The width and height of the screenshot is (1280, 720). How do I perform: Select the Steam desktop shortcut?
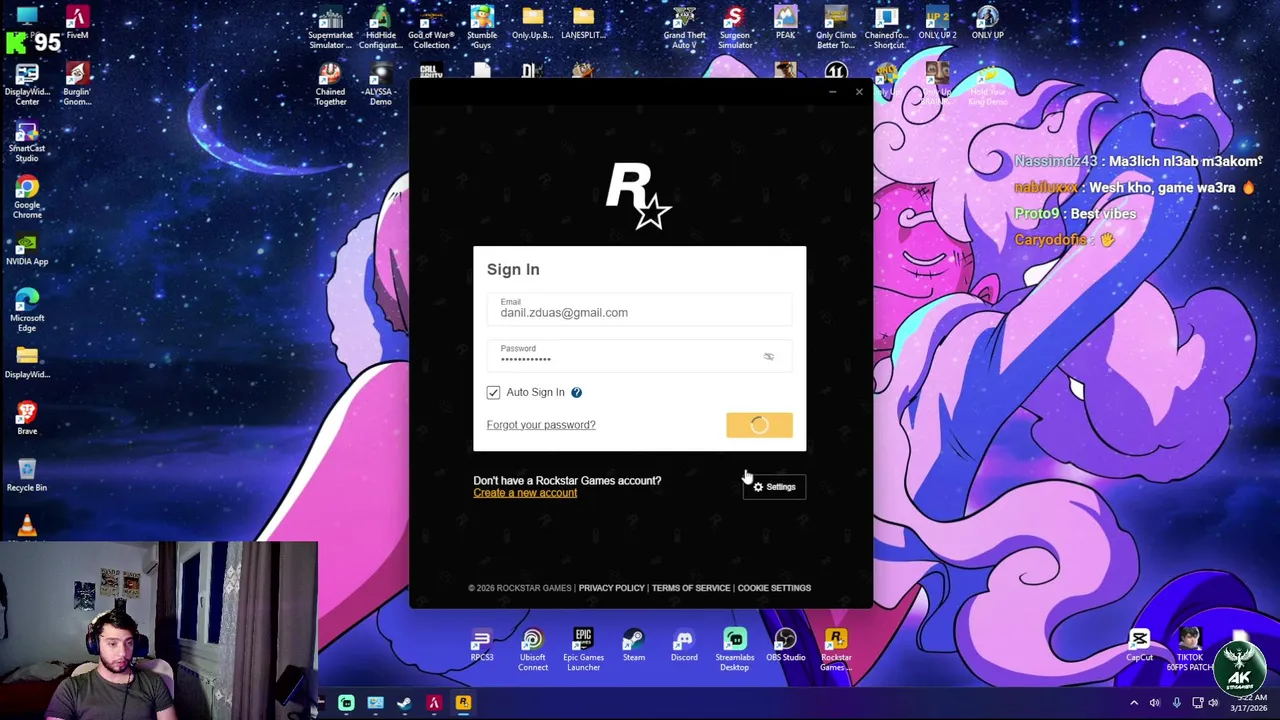634,645
